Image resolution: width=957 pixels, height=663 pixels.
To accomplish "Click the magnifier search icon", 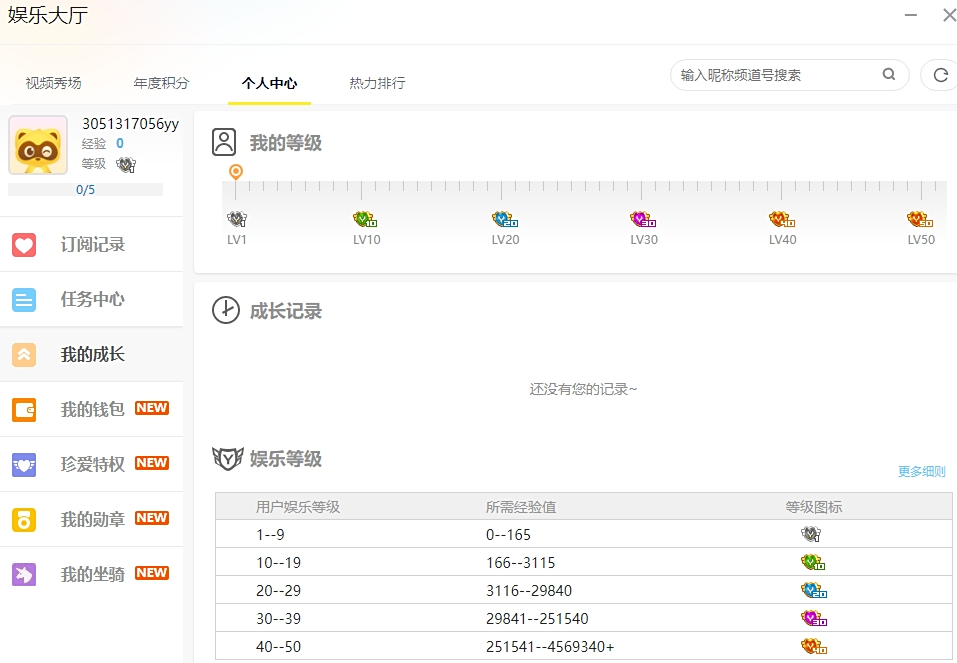I will click(888, 75).
